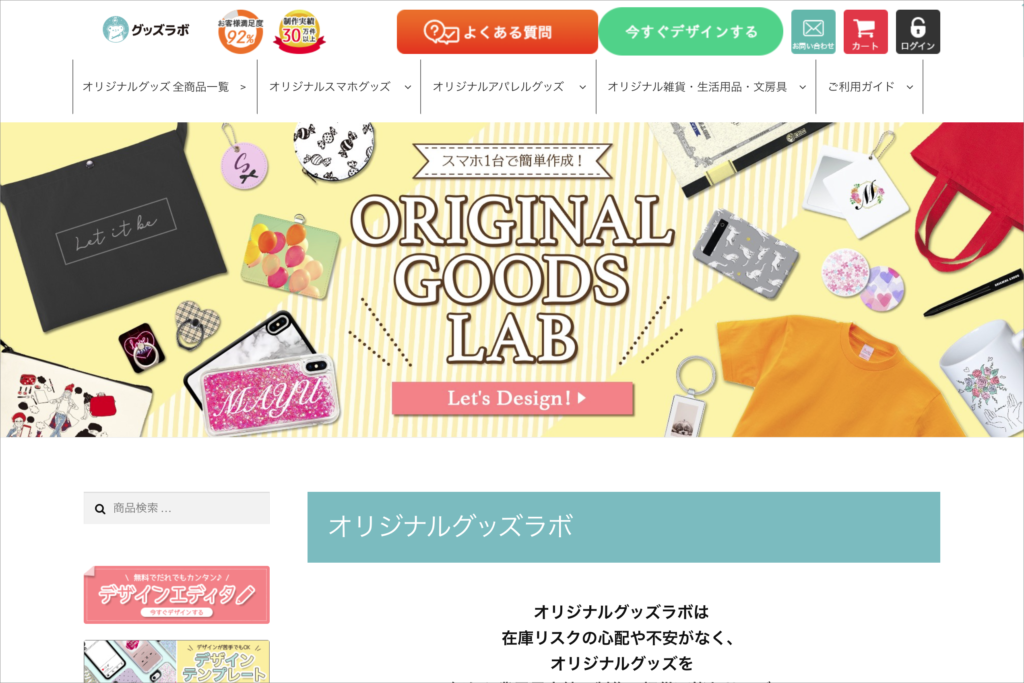
Task: Open the デザインエディタ pink sidebar banner
Action: click(176, 594)
